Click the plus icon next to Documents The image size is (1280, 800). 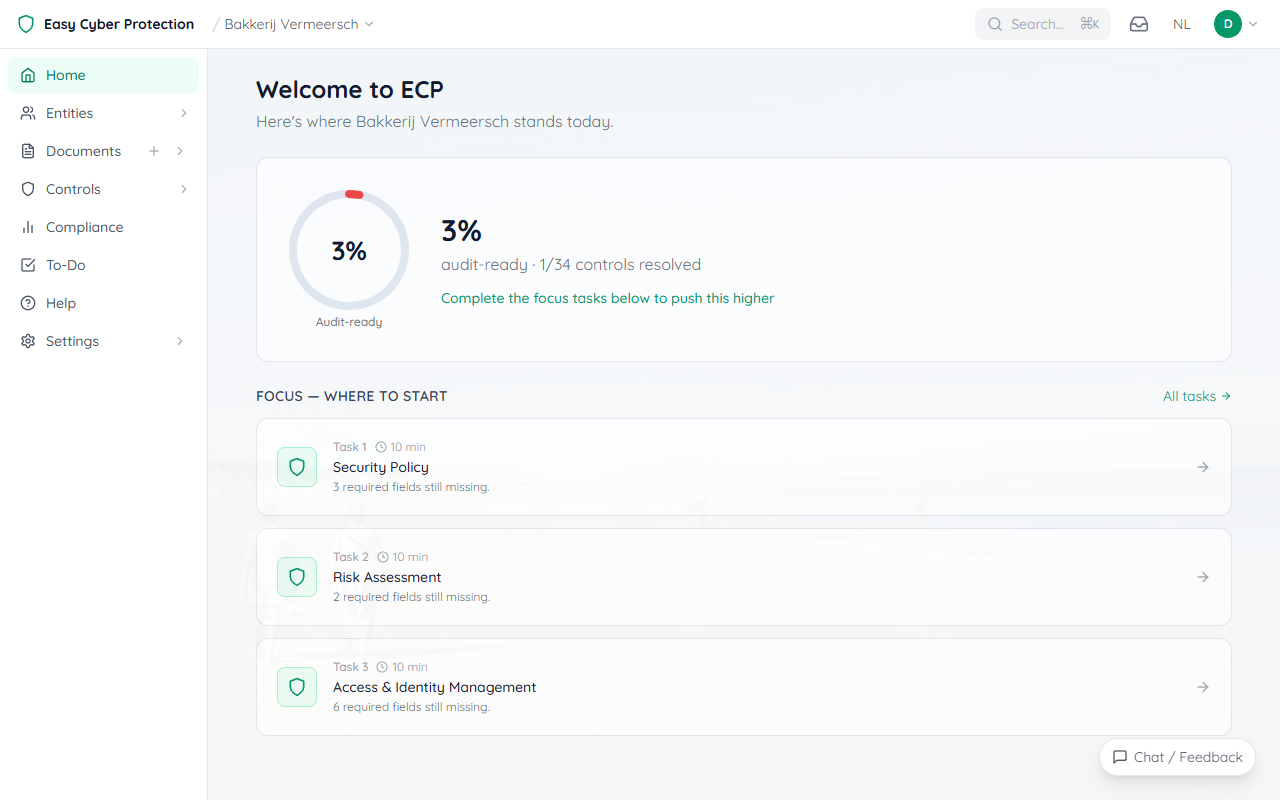pyautogui.click(x=153, y=150)
